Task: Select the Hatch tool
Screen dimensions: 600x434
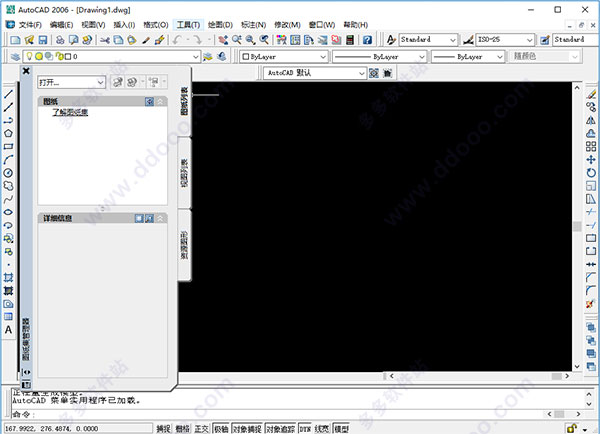Action: click(8, 277)
